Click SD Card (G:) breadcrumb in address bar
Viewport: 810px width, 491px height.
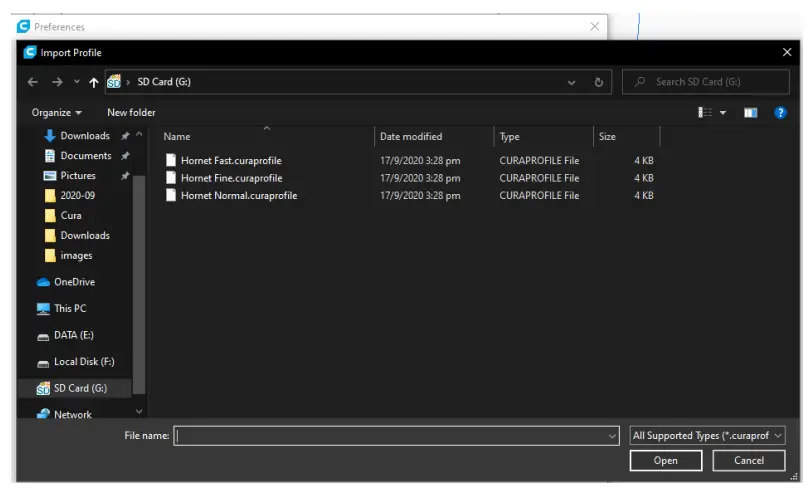(x=164, y=82)
